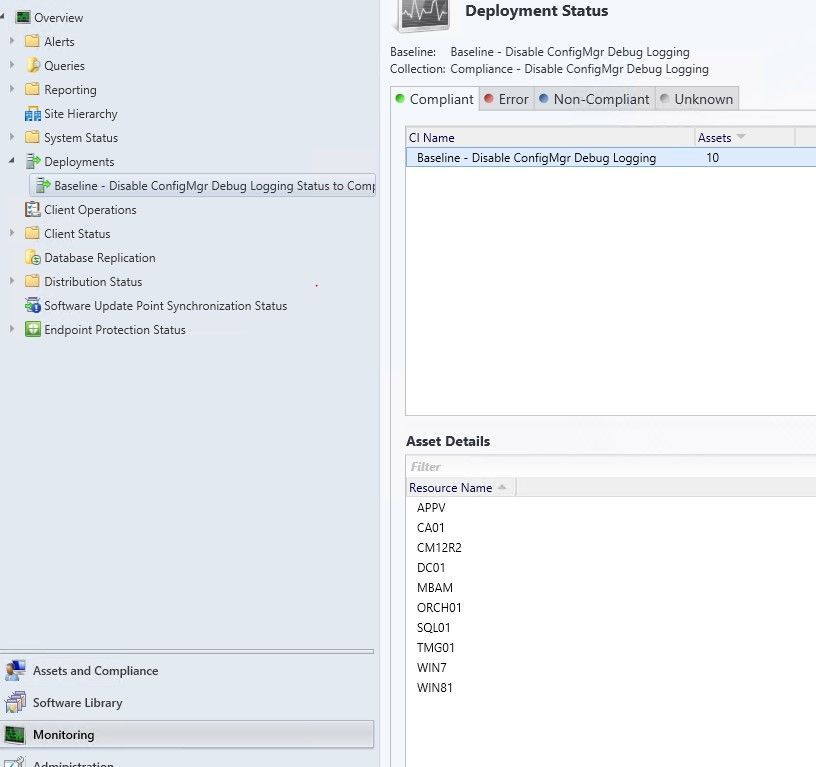The image size is (816, 767).
Task: Select the Baseline - Disable ConfigMgr Debug Logging row
Action: point(610,158)
